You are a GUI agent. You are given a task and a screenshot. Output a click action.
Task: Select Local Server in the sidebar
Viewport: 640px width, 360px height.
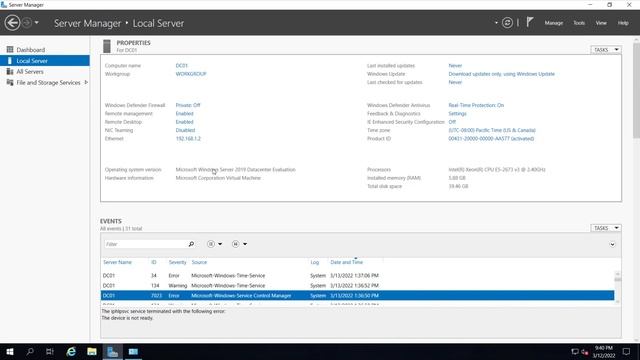(45, 61)
